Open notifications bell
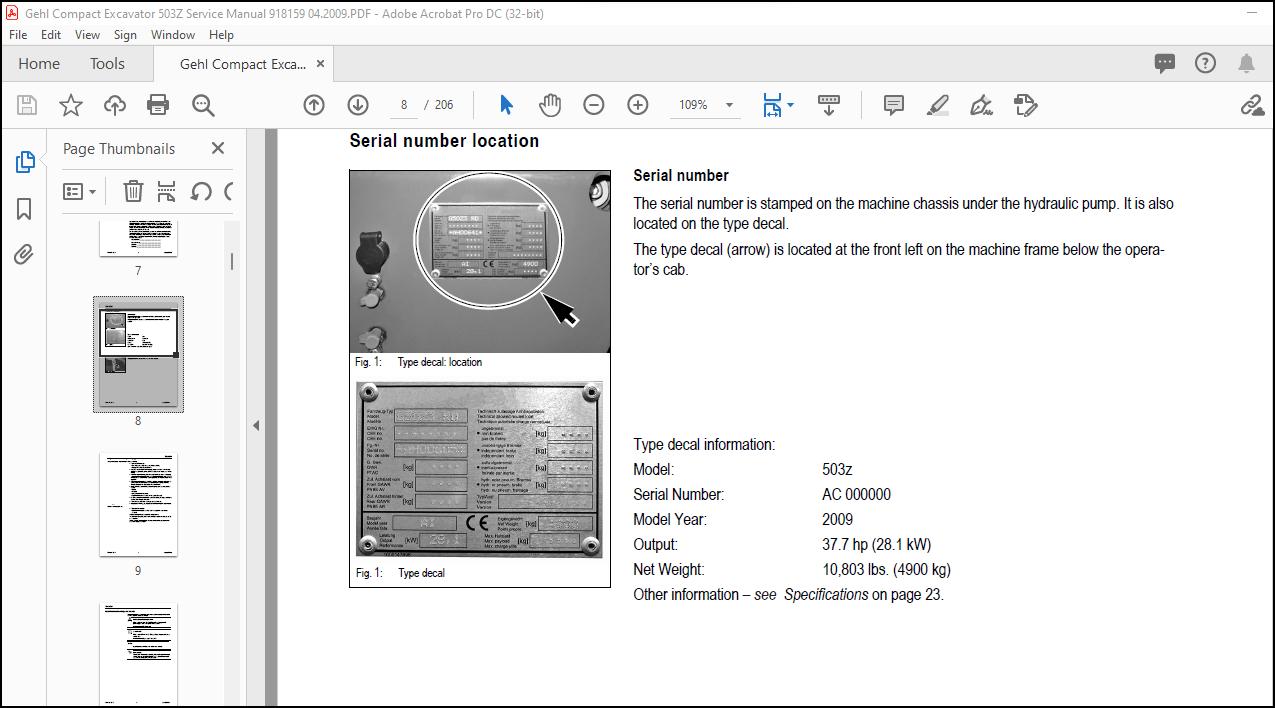This screenshot has height=708, width=1275. pyautogui.click(x=1246, y=63)
